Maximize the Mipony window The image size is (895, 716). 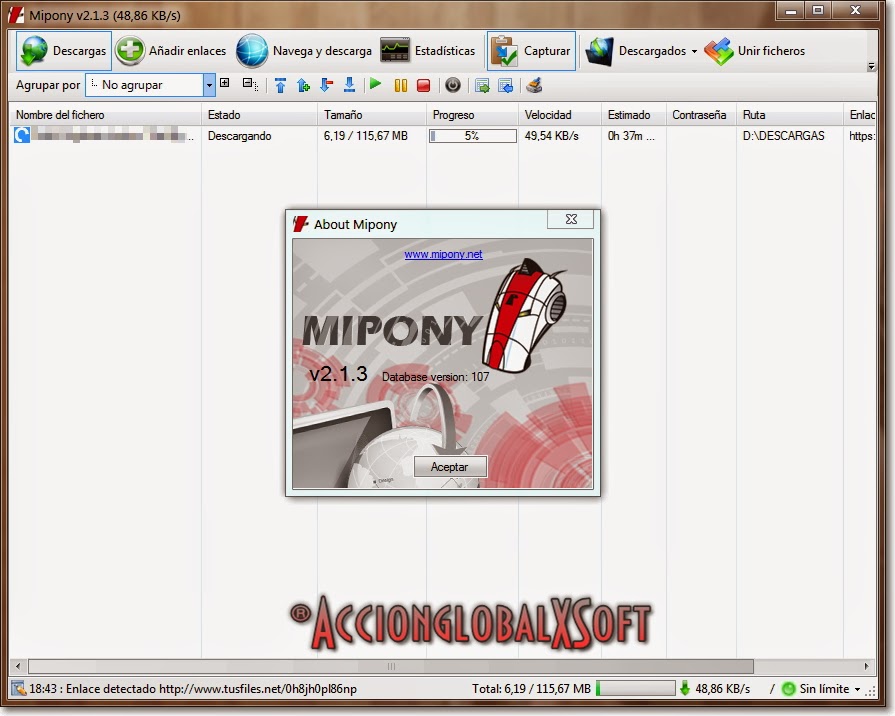click(818, 11)
